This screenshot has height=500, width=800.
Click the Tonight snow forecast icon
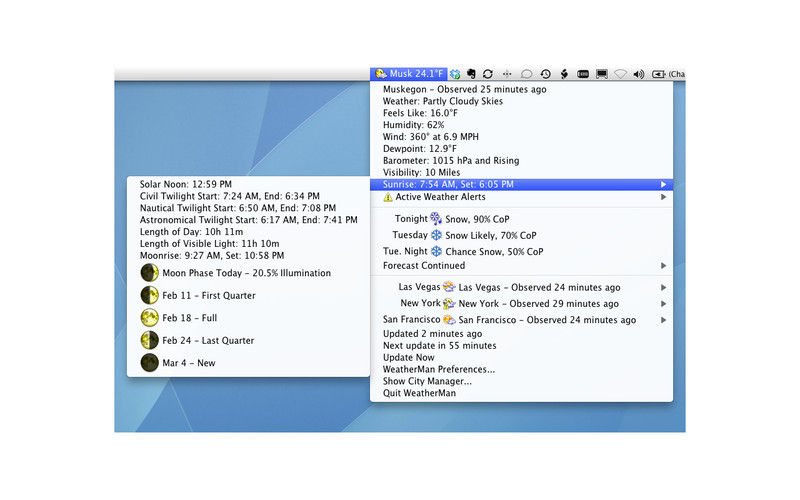tap(436, 219)
